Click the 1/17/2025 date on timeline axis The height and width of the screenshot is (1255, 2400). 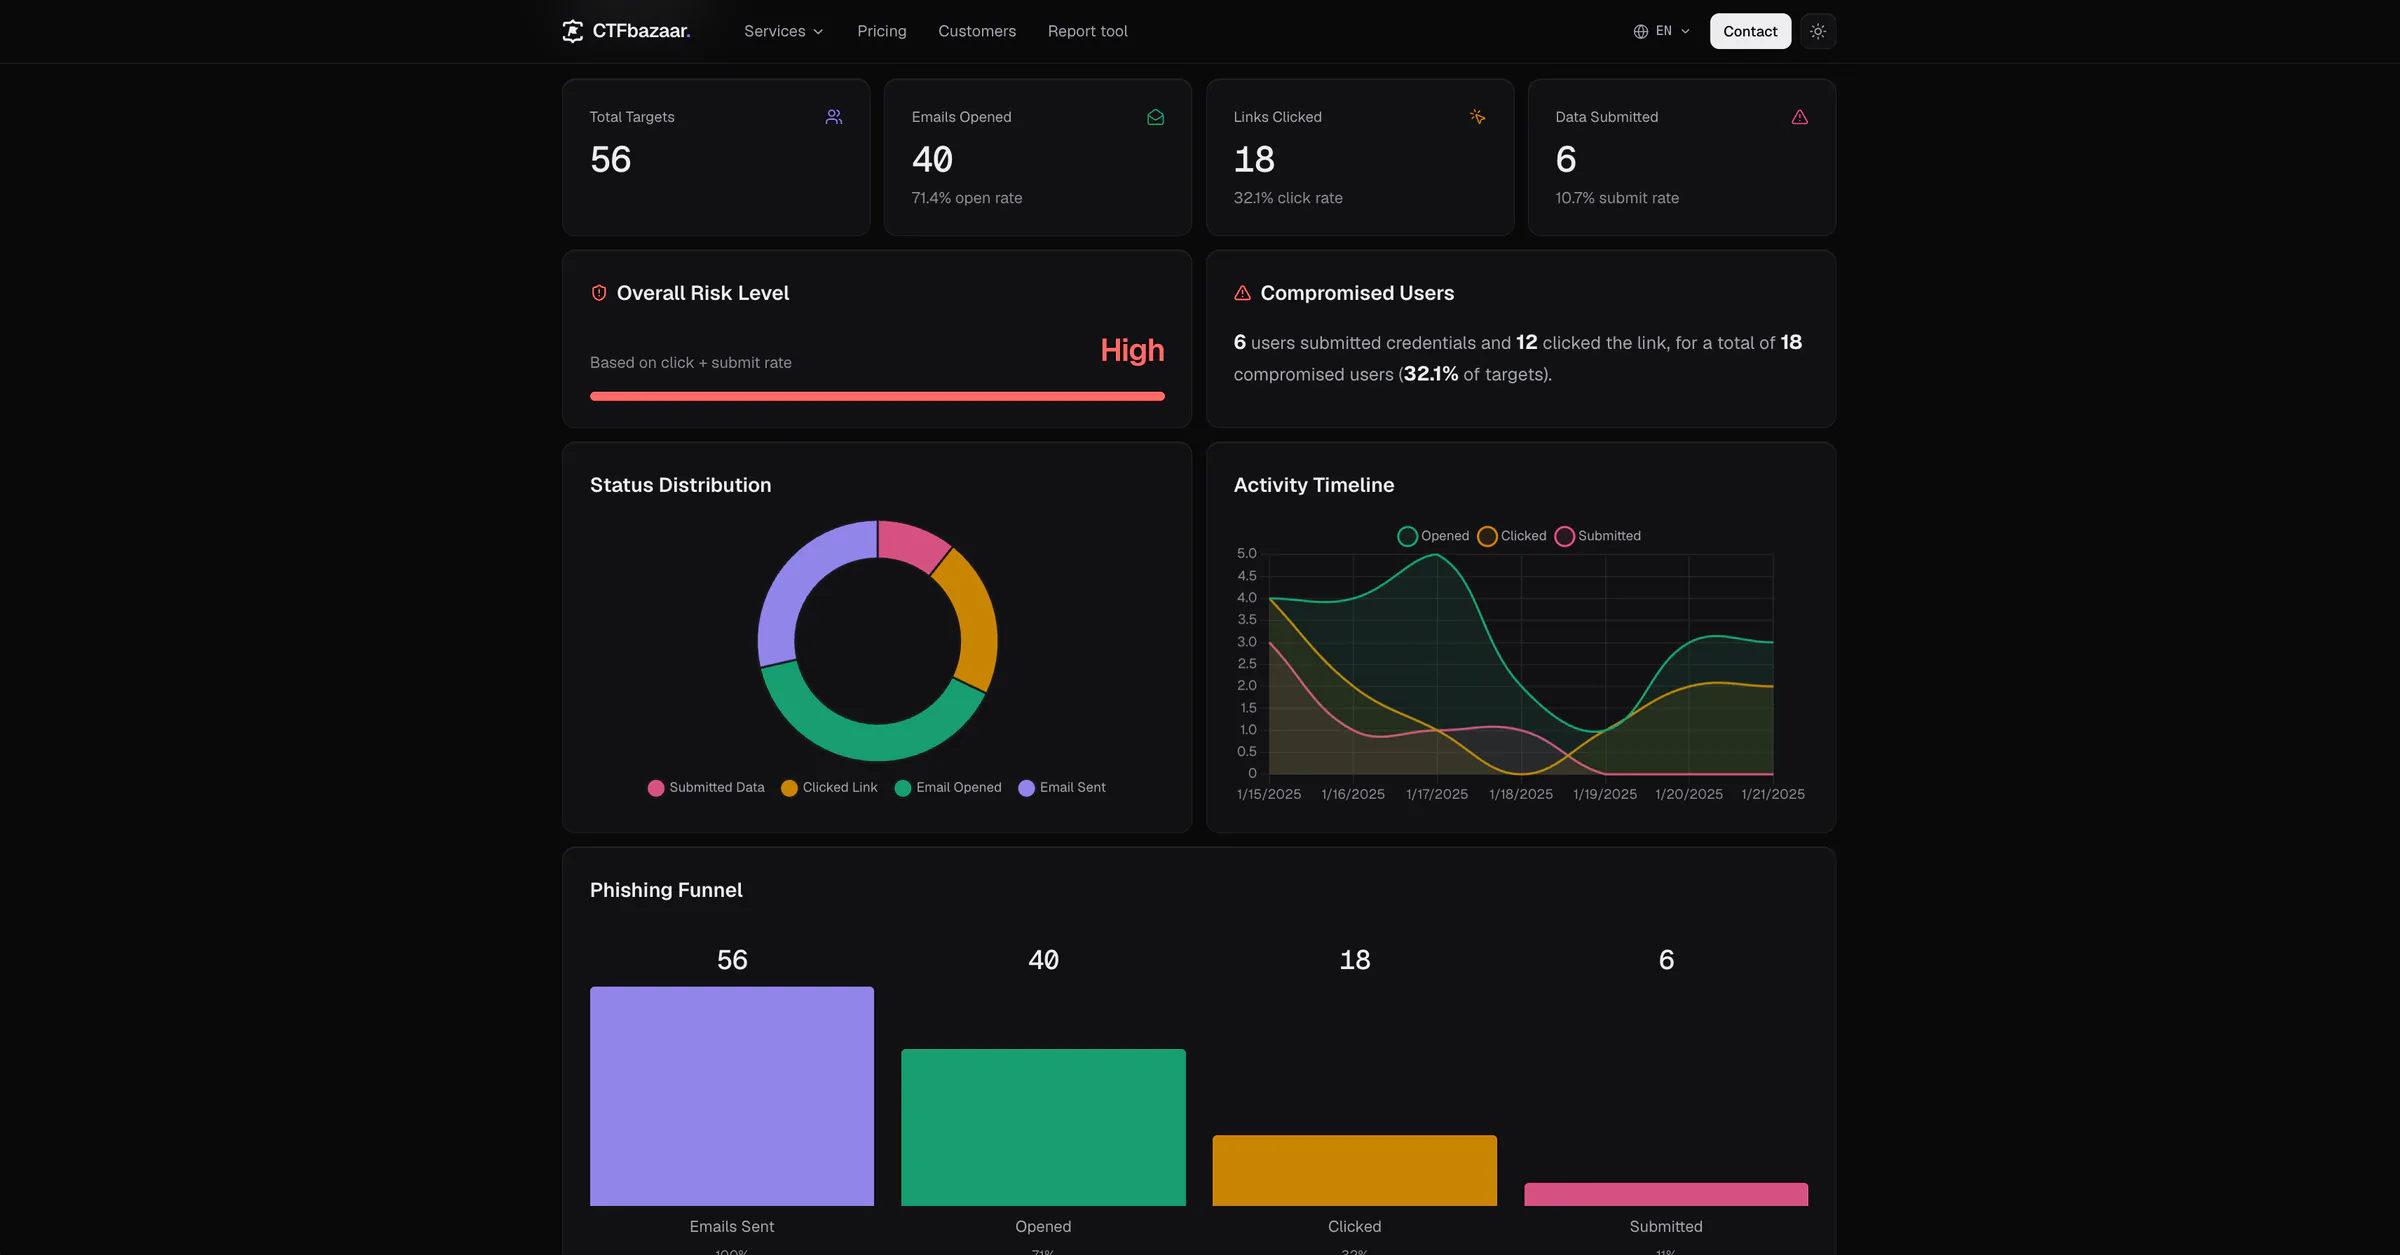pyautogui.click(x=1437, y=794)
